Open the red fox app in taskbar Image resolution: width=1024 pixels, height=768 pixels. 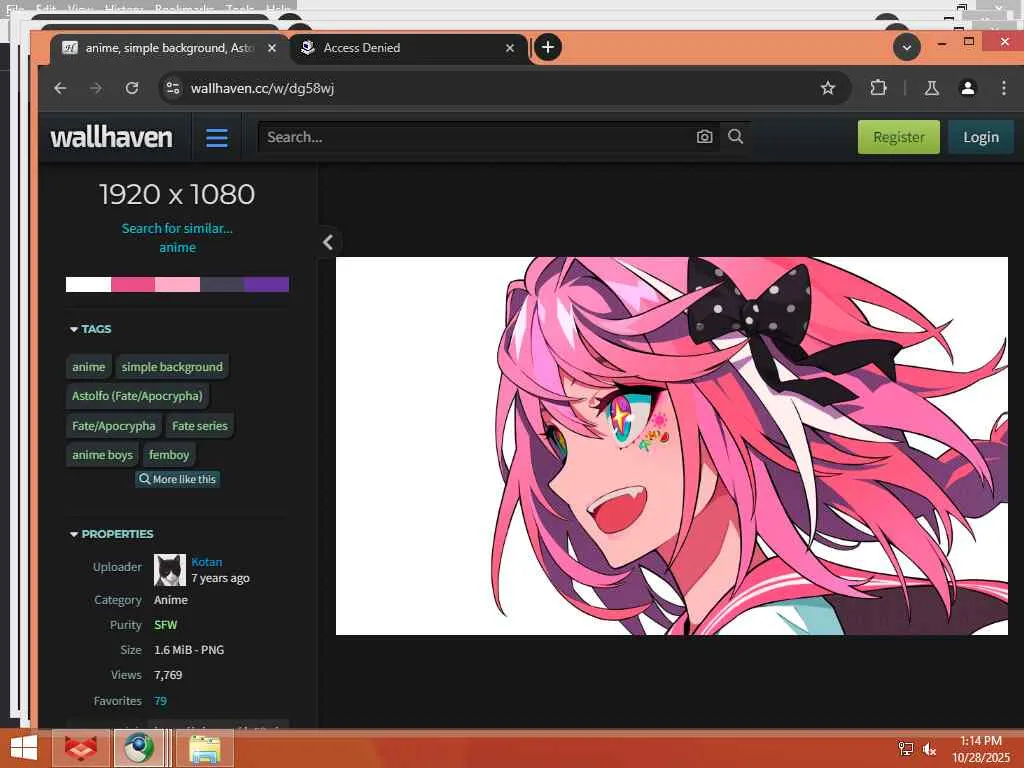pos(81,748)
